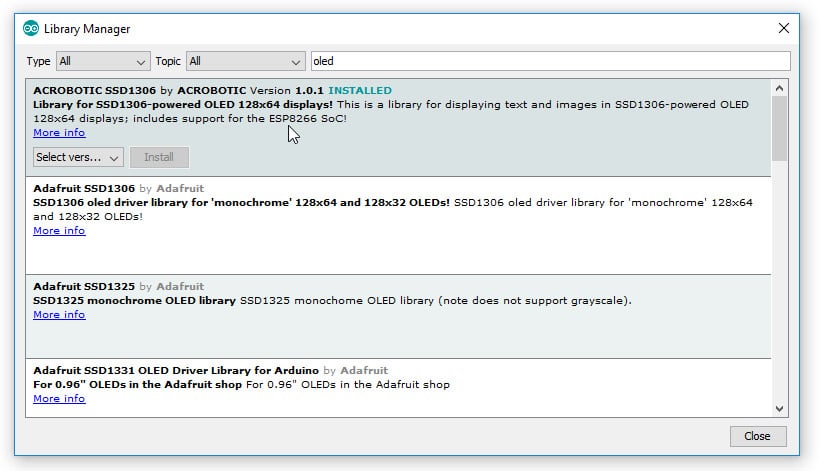Click the scrollbar up arrow
The width and height of the screenshot is (819, 471).
(779, 88)
